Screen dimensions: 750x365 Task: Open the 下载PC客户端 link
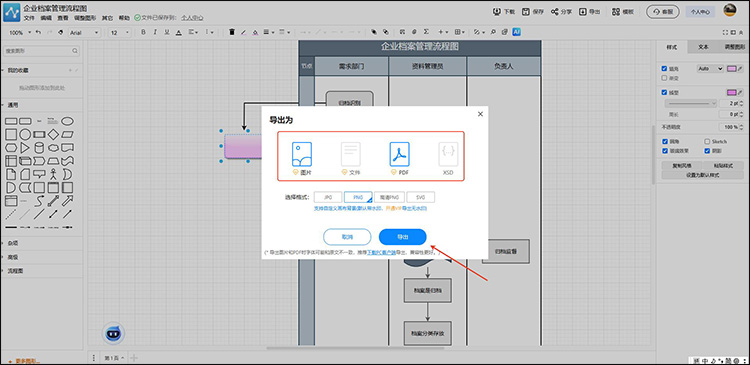pos(381,252)
